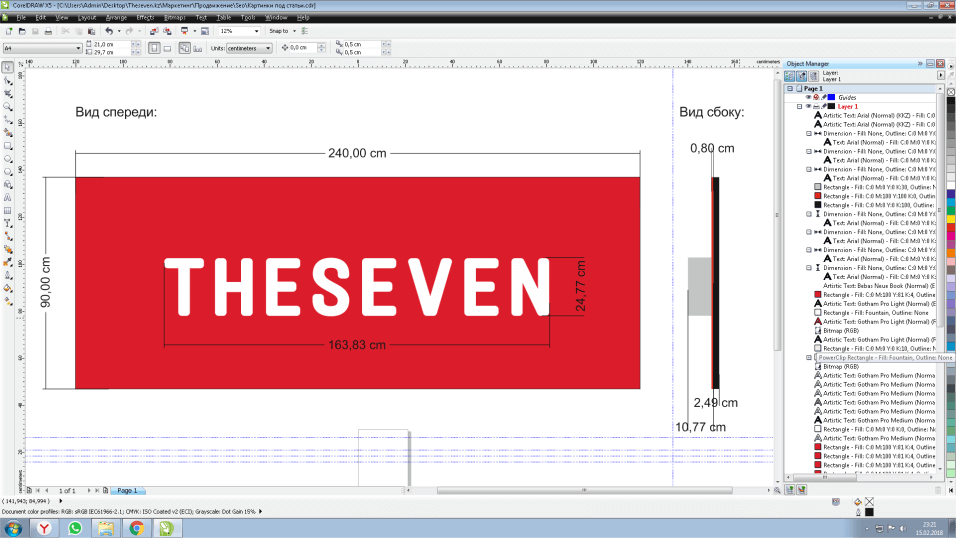Select the Freehand curve tool

(8, 120)
